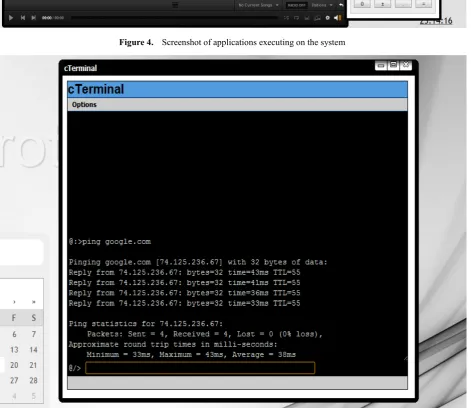Click the 'Packets: Sent = 4' line

point(205,334)
